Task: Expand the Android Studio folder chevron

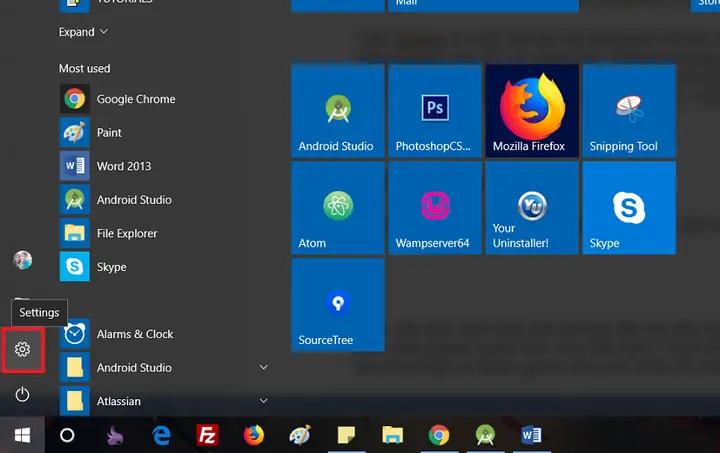Action: tap(264, 367)
